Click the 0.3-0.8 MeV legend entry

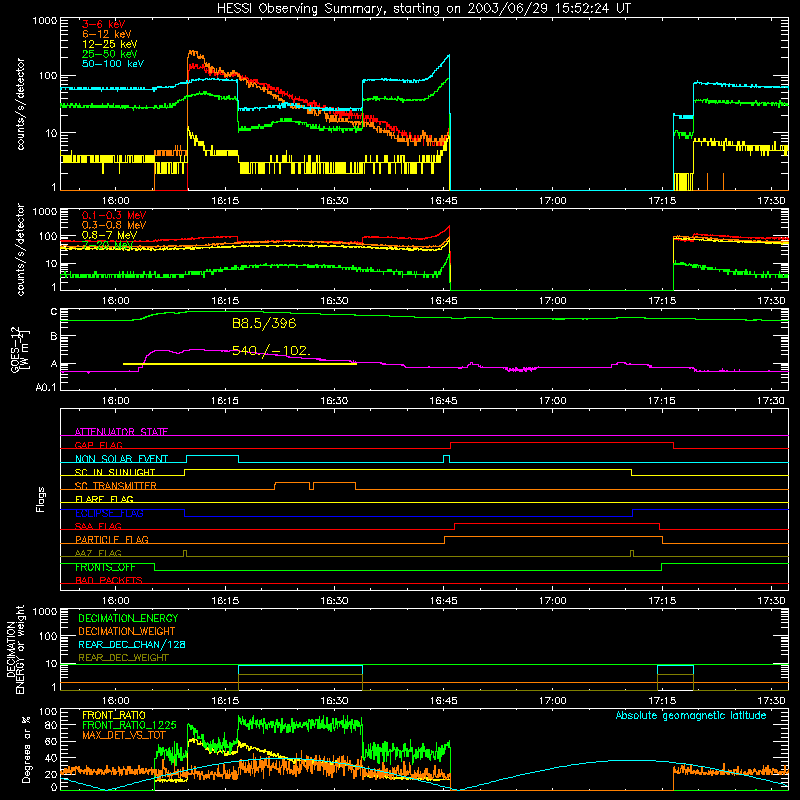(x=114, y=226)
